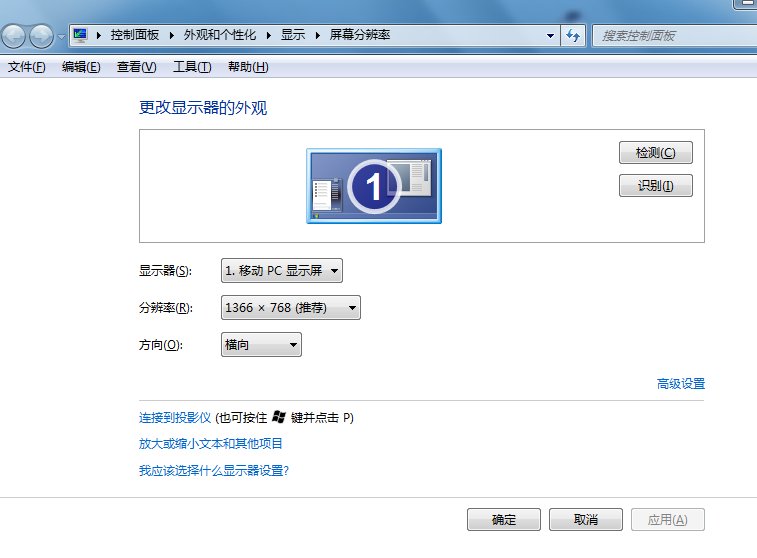
Task: Click the refresh icon beside the address bar
Action: click(573, 35)
